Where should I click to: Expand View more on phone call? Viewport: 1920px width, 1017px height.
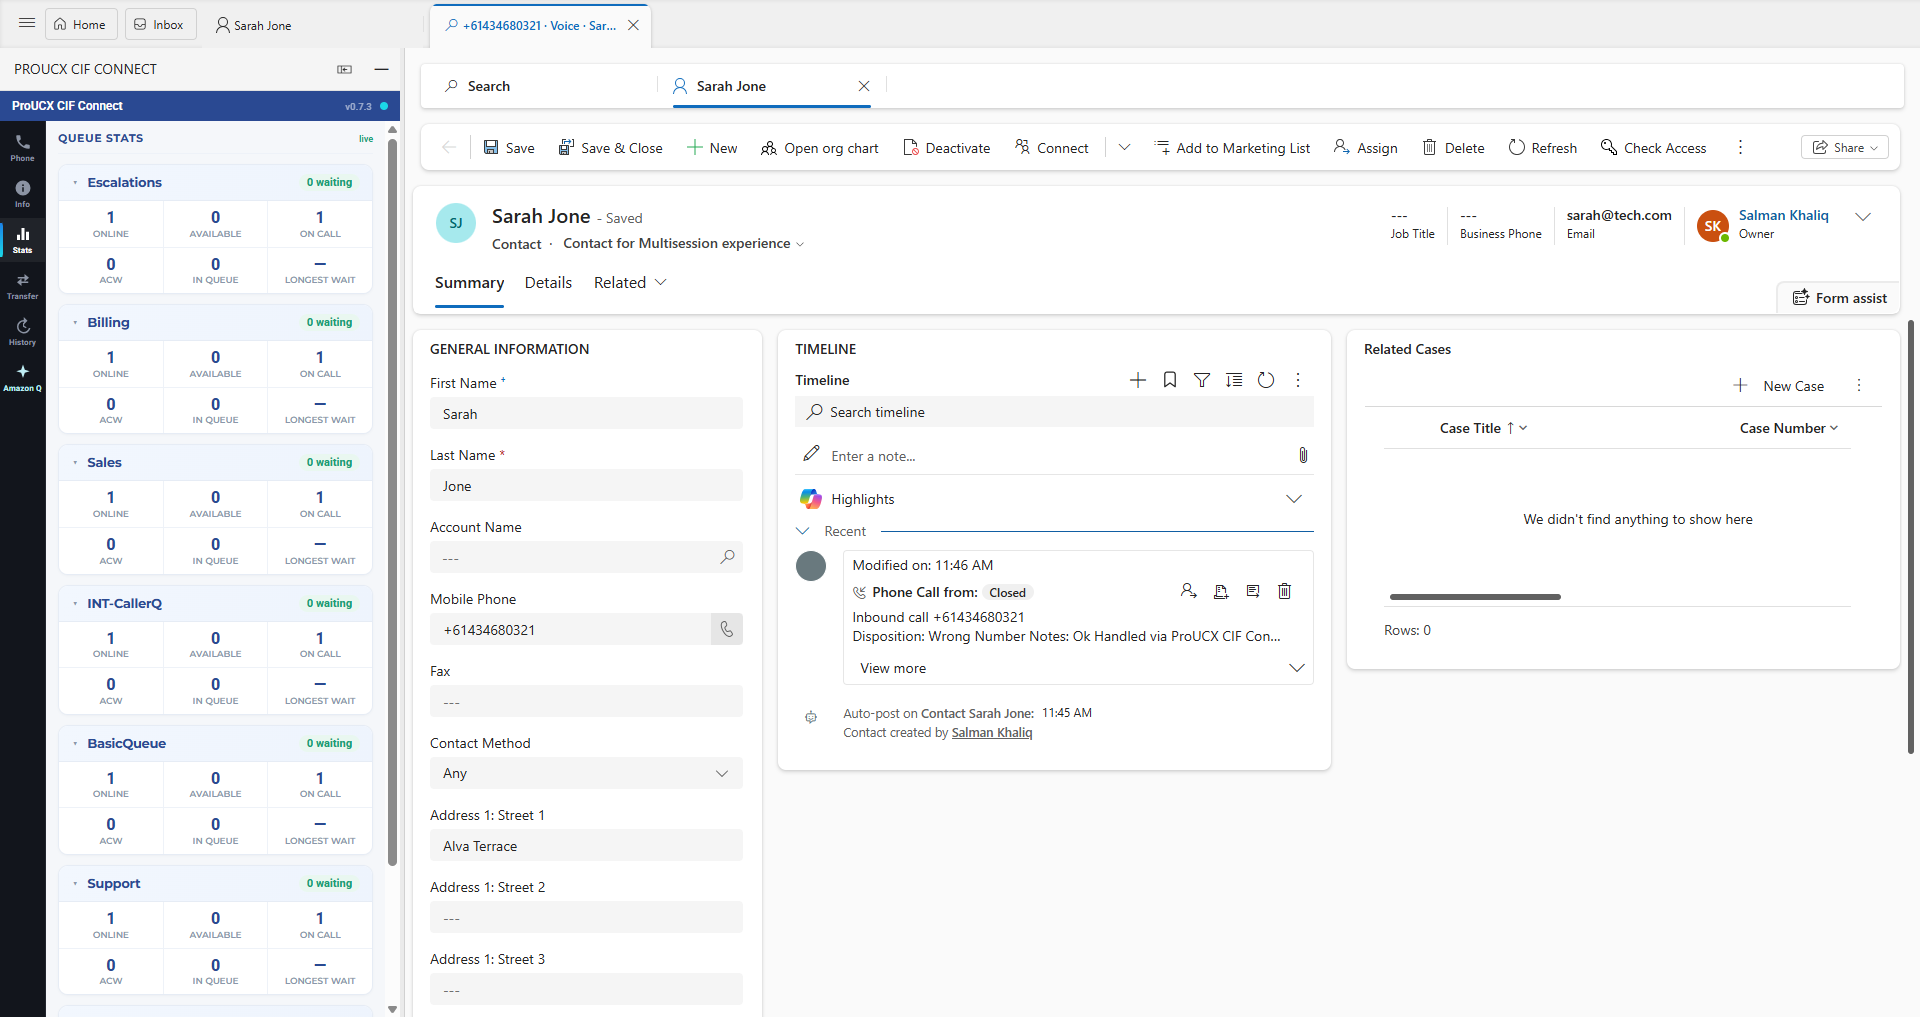click(1078, 668)
